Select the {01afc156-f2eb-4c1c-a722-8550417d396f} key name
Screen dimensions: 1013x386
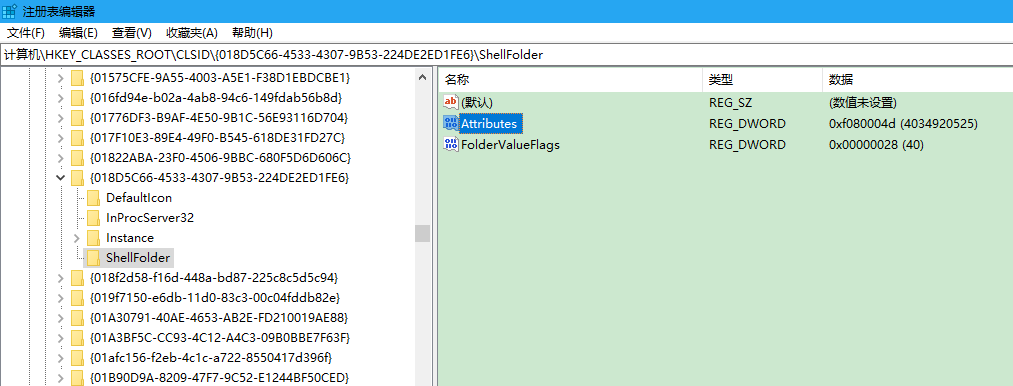[x=212, y=358]
